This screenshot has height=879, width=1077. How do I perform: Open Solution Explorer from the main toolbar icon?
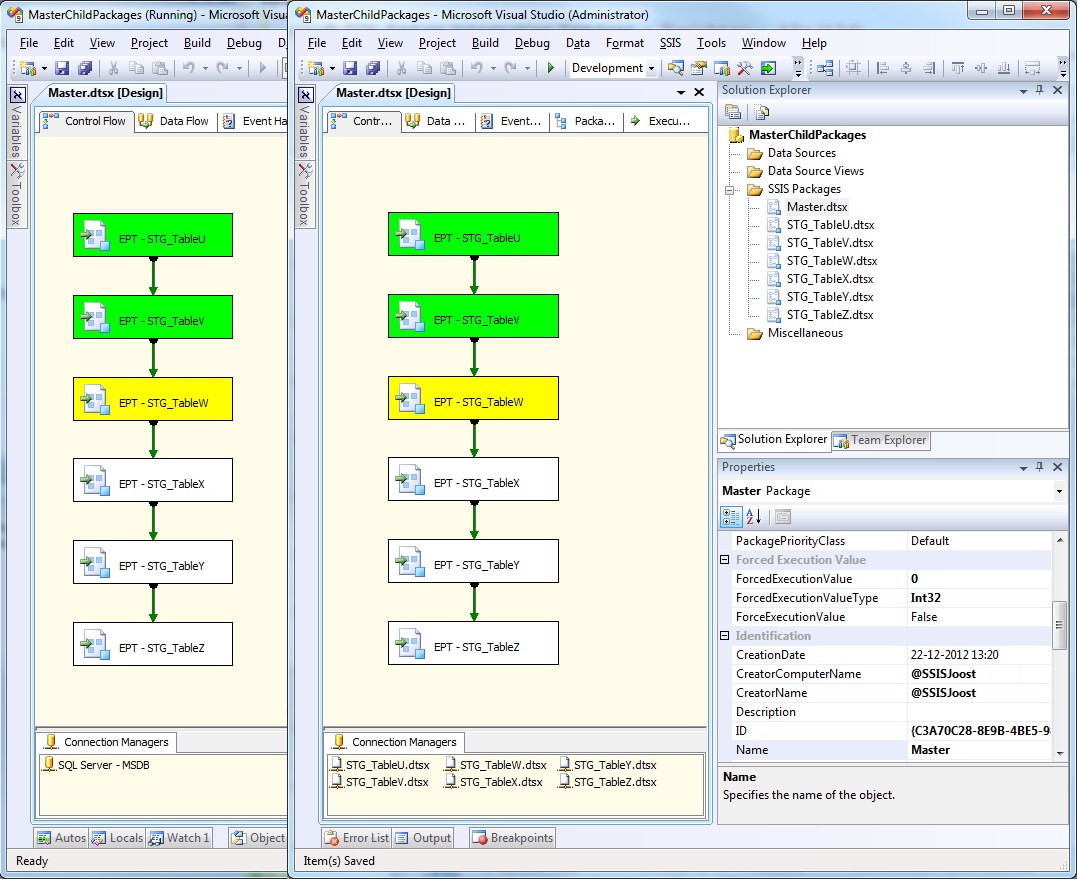(676, 68)
